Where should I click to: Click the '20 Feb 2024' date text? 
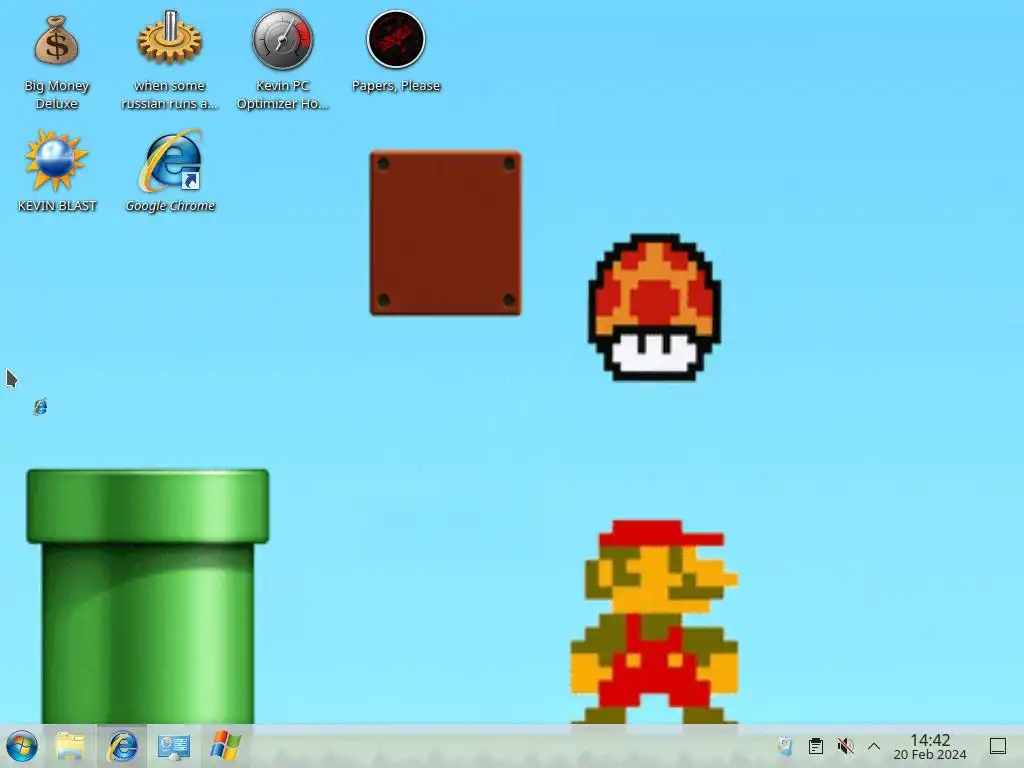coord(930,755)
